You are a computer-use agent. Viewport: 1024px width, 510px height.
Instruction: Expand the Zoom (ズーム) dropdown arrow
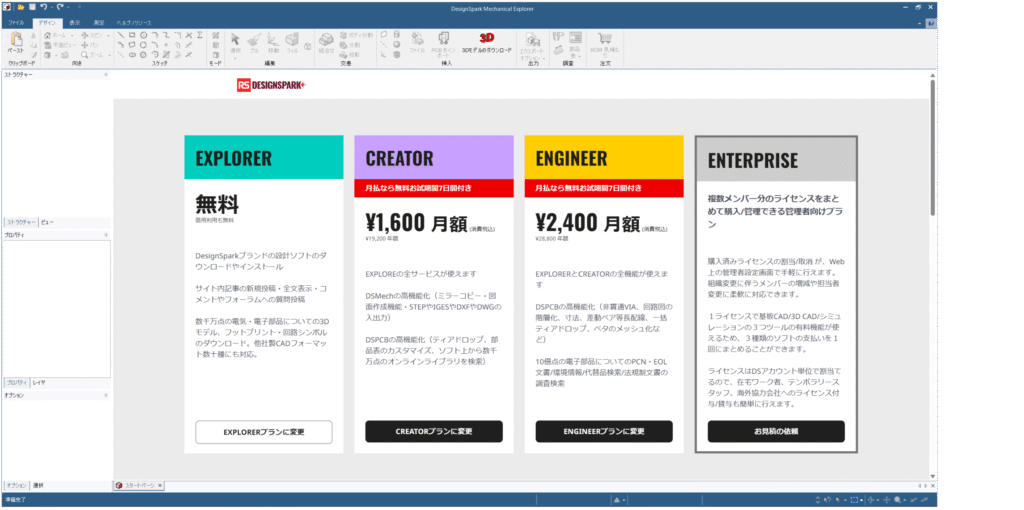pos(108,55)
